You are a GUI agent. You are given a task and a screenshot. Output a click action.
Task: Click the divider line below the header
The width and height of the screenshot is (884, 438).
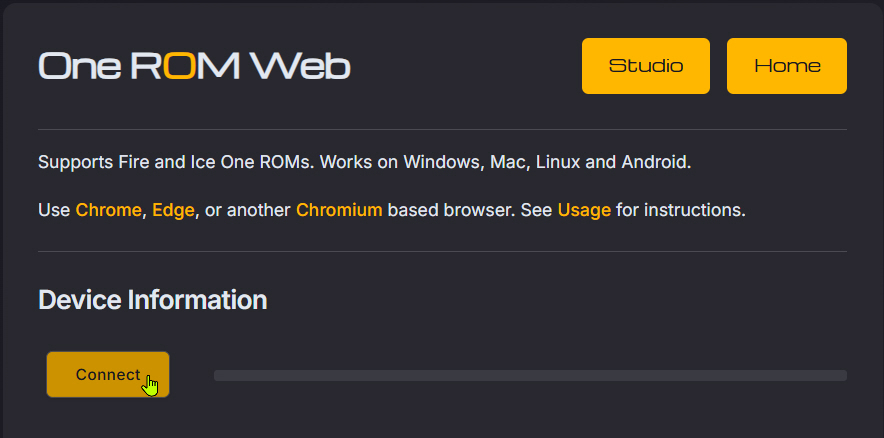[x=442, y=129]
